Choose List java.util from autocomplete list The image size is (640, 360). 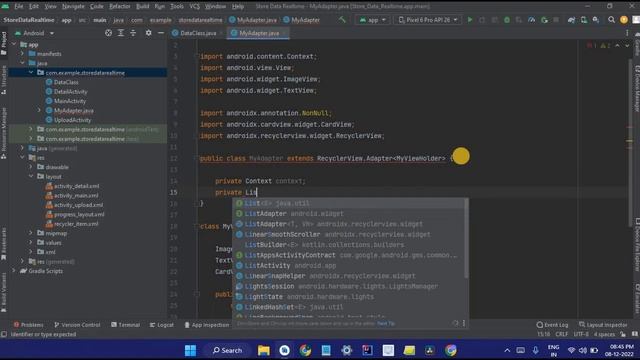pos(349,203)
